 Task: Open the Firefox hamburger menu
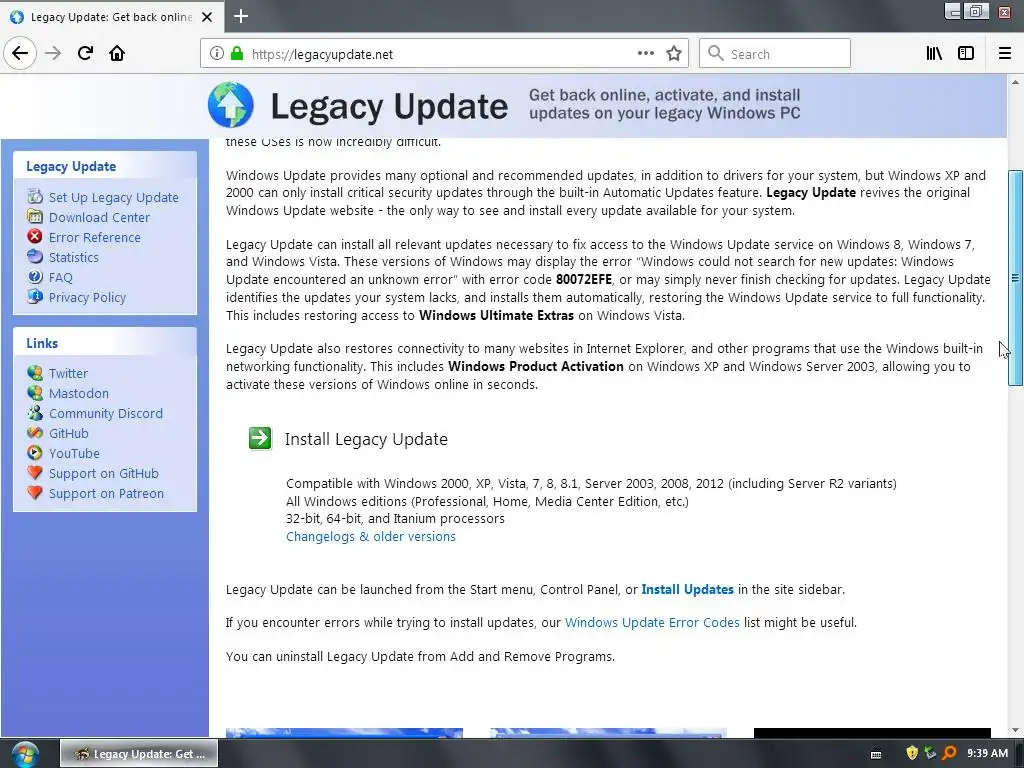[x=1005, y=54]
